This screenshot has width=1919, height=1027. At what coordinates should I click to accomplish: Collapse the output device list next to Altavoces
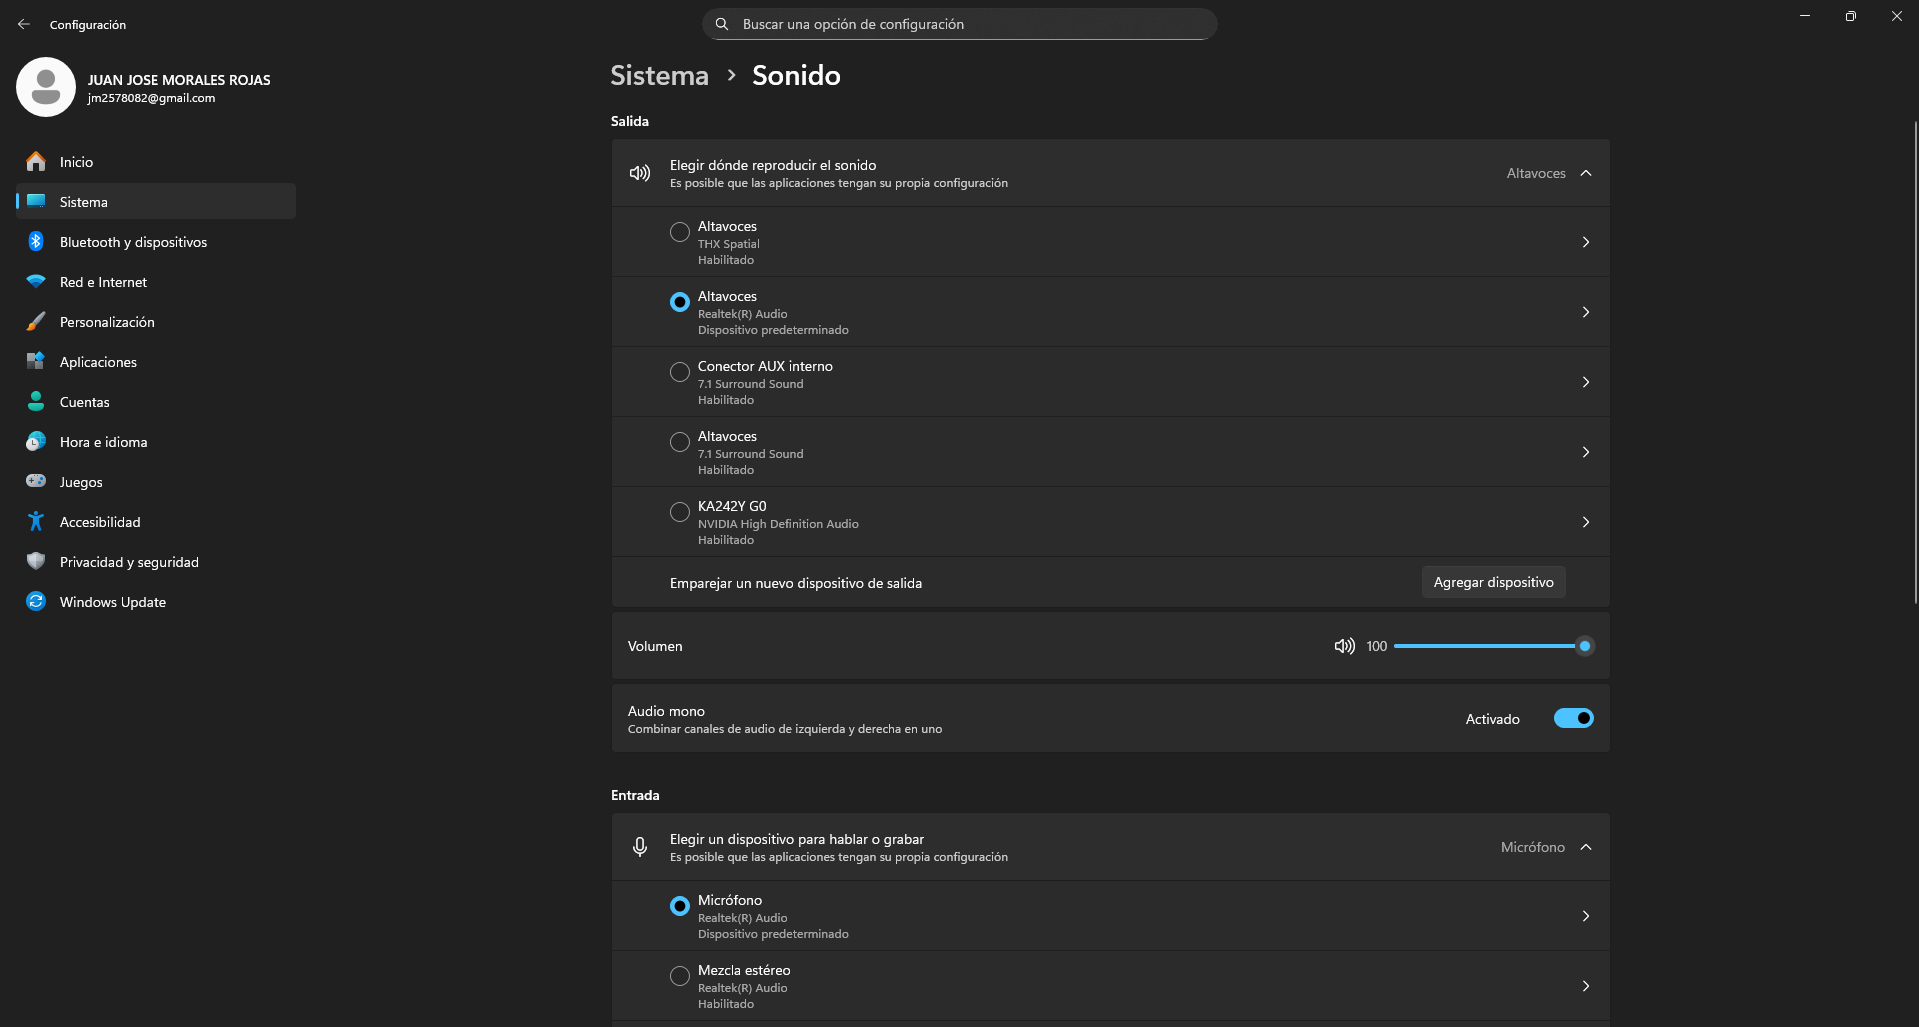[1586, 173]
